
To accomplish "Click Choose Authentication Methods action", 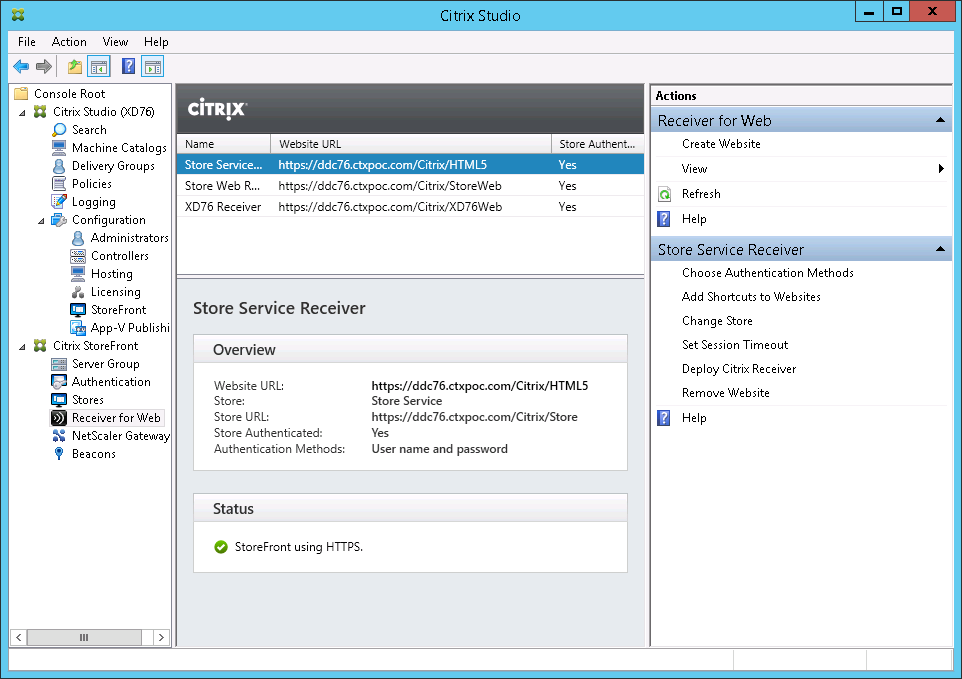I will coord(767,273).
